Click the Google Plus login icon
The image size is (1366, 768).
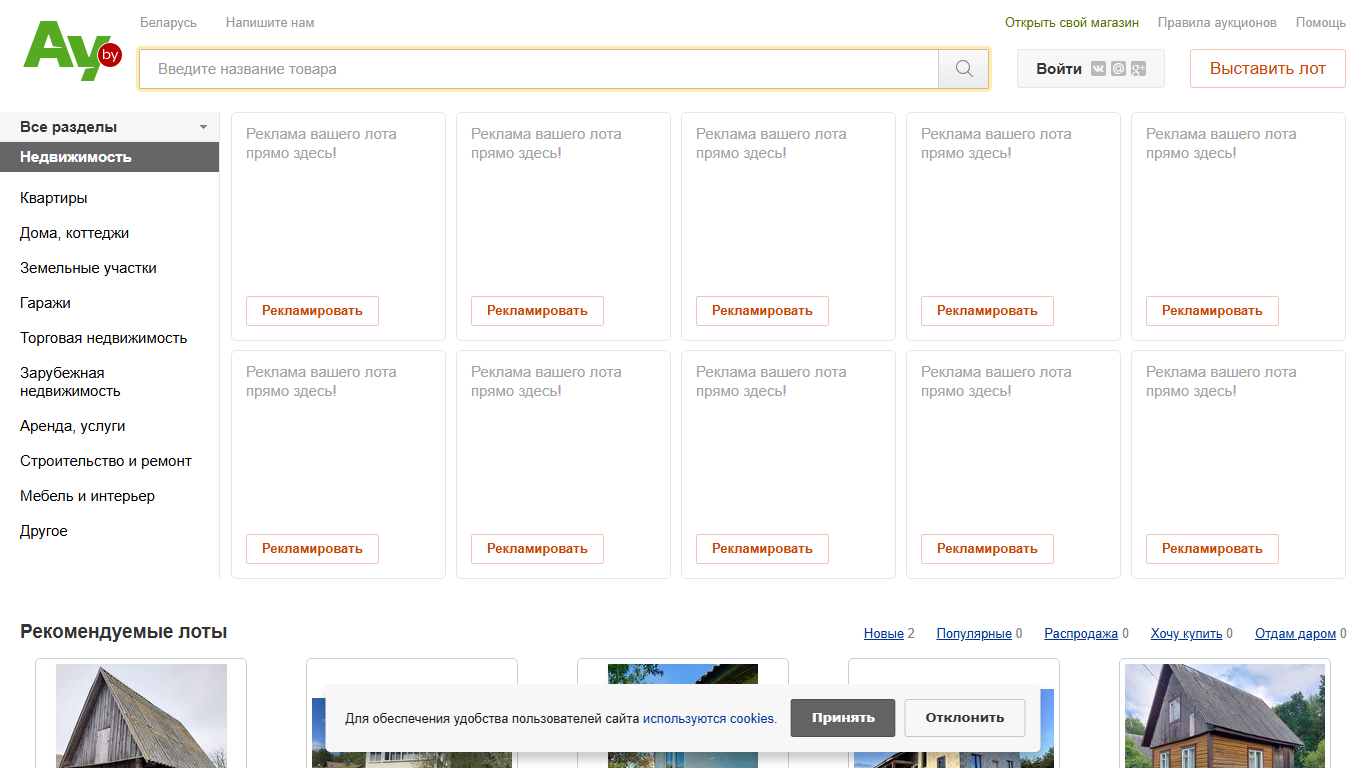[1138, 69]
